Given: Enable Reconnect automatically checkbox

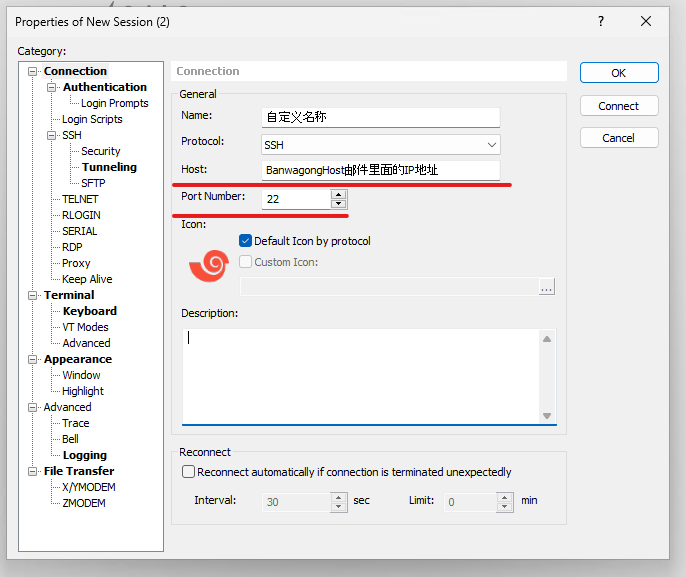Looking at the screenshot, I should tap(188, 472).
